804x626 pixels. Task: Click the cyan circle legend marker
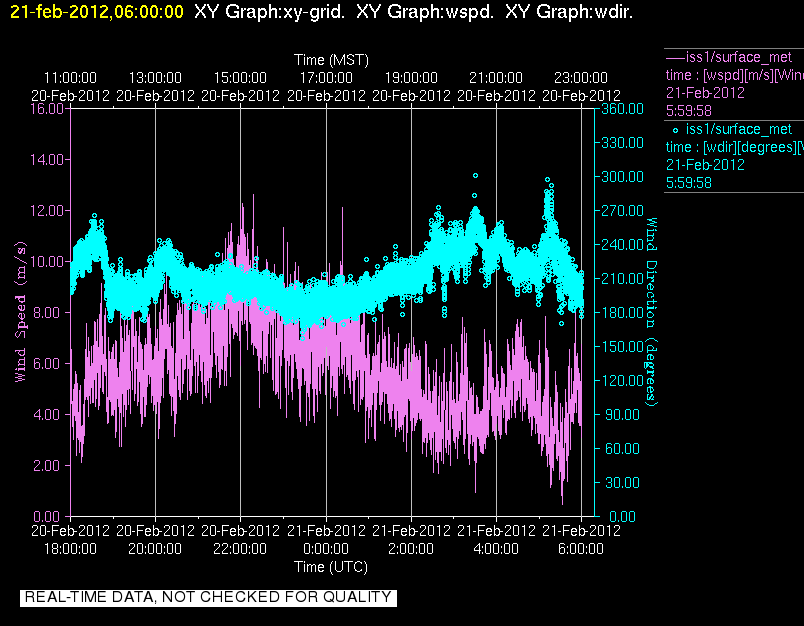coord(675,130)
